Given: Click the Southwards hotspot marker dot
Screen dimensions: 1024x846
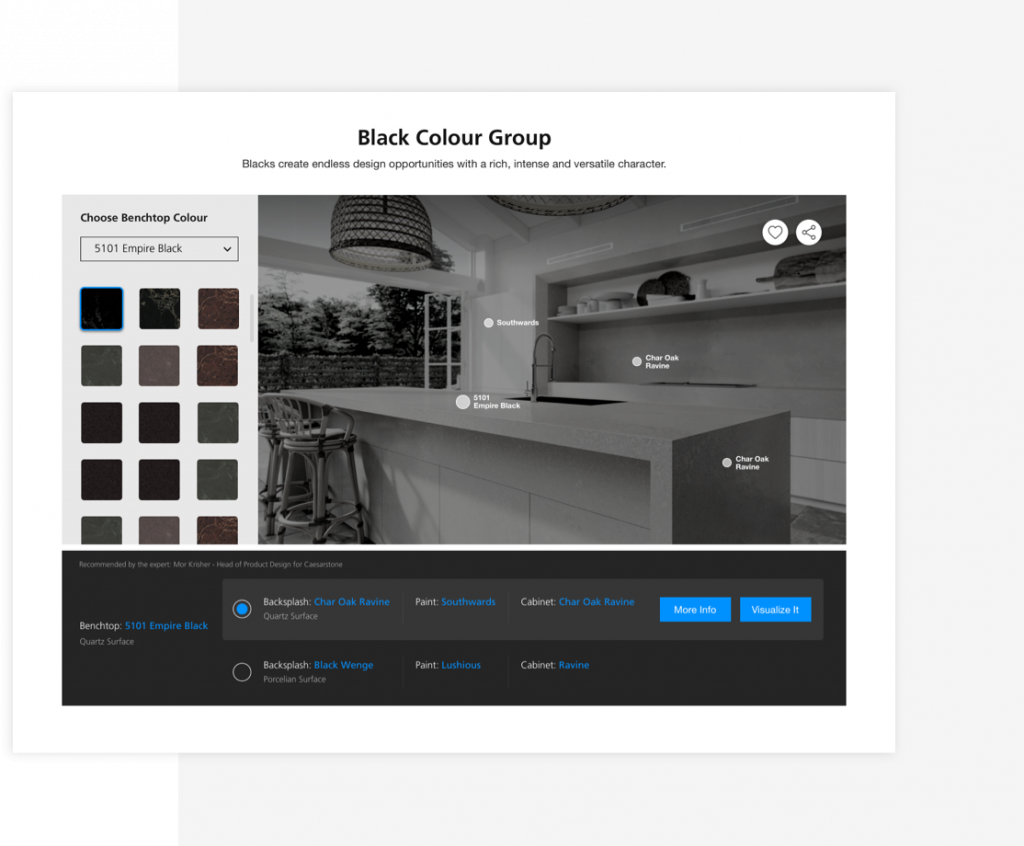Looking at the screenshot, I should (x=489, y=323).
